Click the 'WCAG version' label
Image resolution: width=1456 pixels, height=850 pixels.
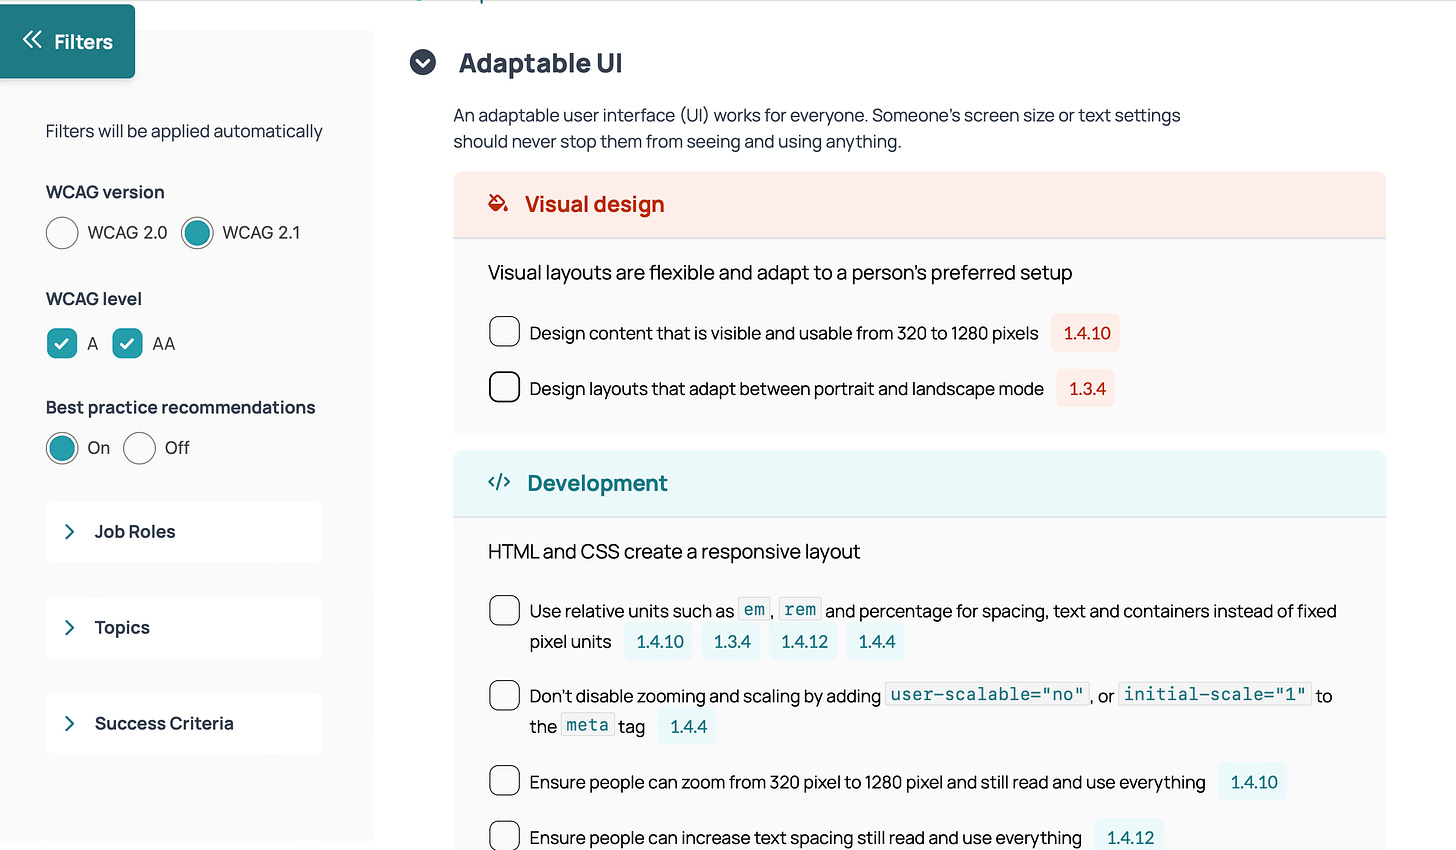click(x=105, y=192)
